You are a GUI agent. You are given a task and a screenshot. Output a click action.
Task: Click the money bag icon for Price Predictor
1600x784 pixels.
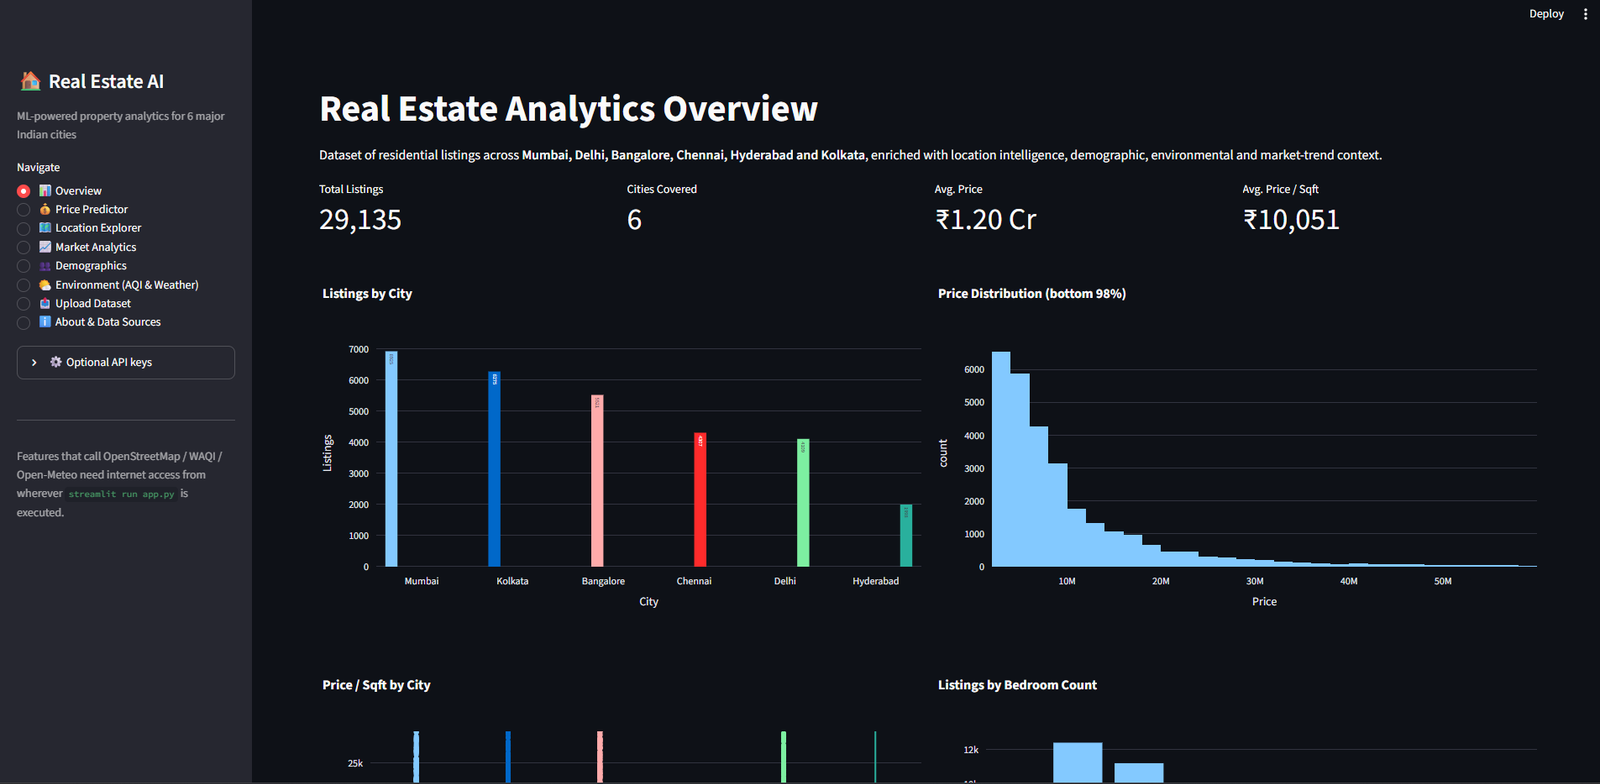(45, 209)
